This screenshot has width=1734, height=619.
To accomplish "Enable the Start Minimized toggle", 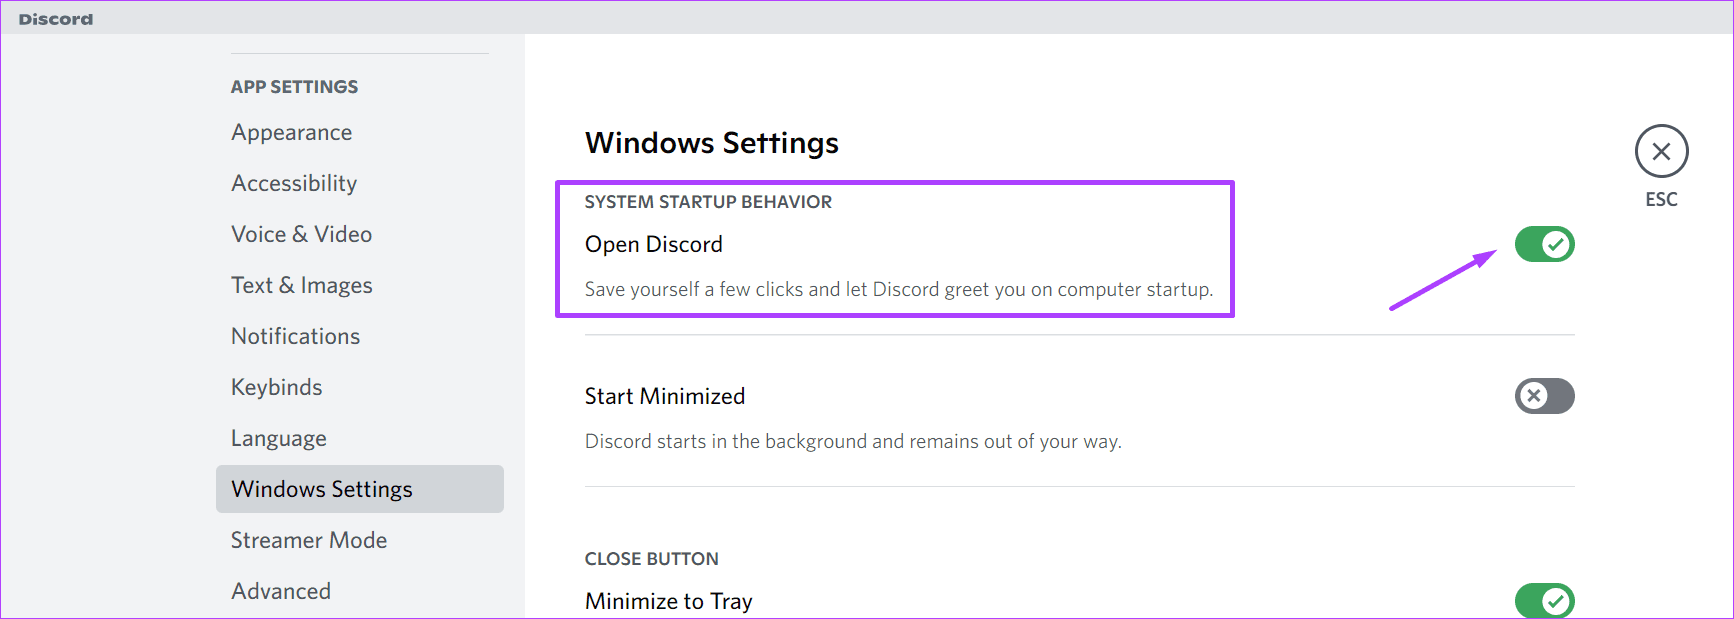I will click(1544, 396).
